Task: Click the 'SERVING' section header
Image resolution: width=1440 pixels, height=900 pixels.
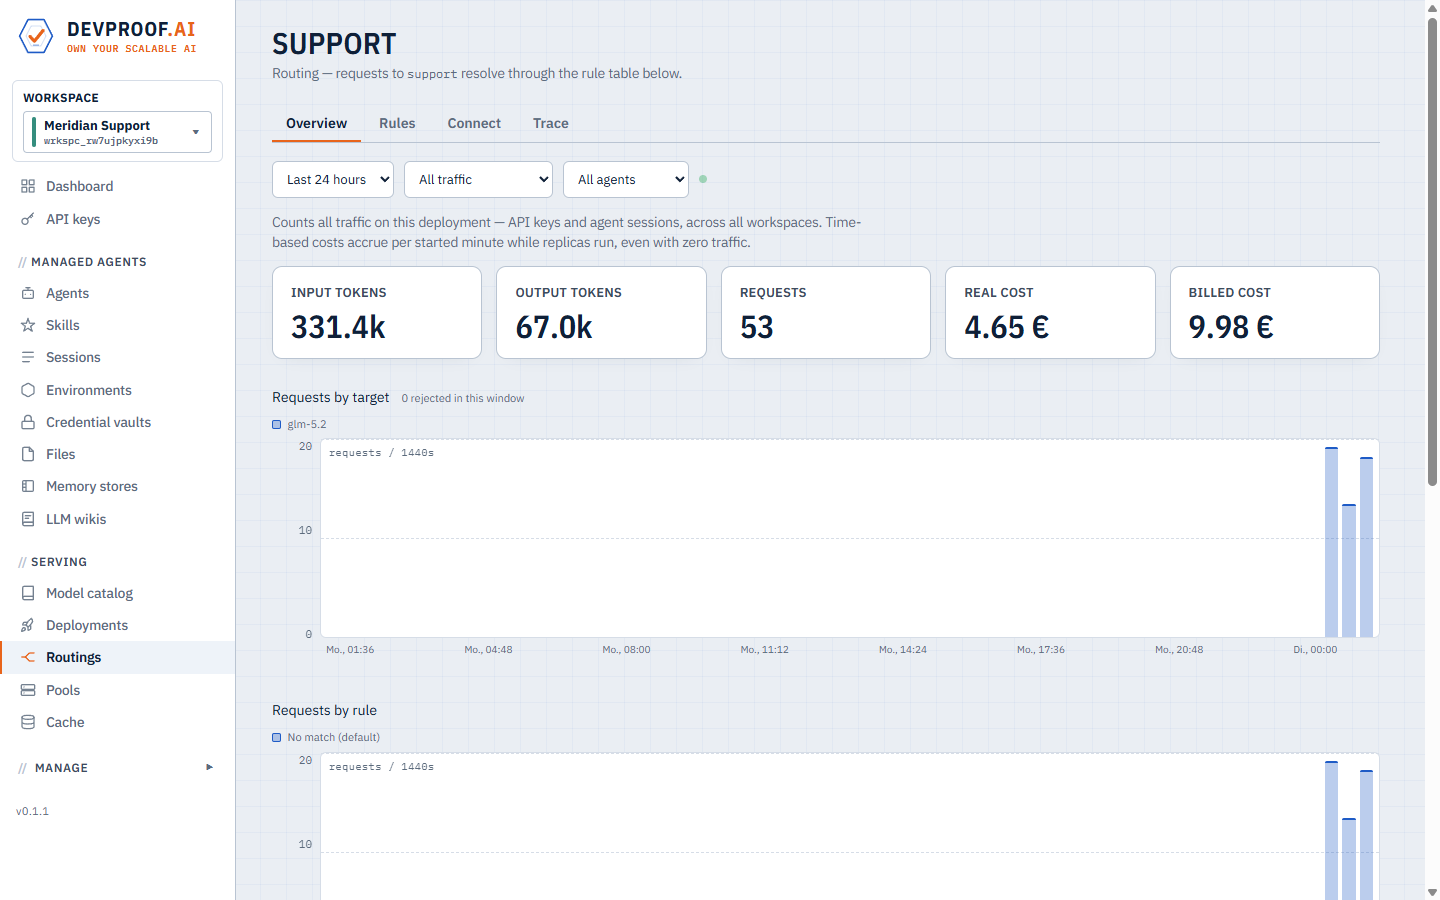Action: (x=59, y=562)
